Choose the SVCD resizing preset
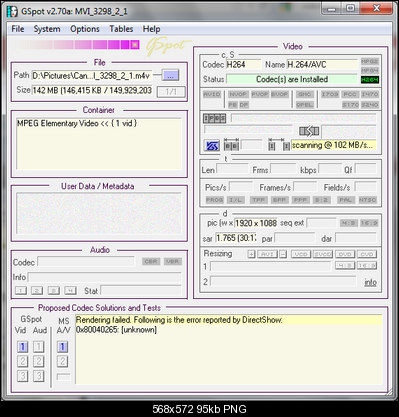The image size is (399, 417). click(323, 254)
